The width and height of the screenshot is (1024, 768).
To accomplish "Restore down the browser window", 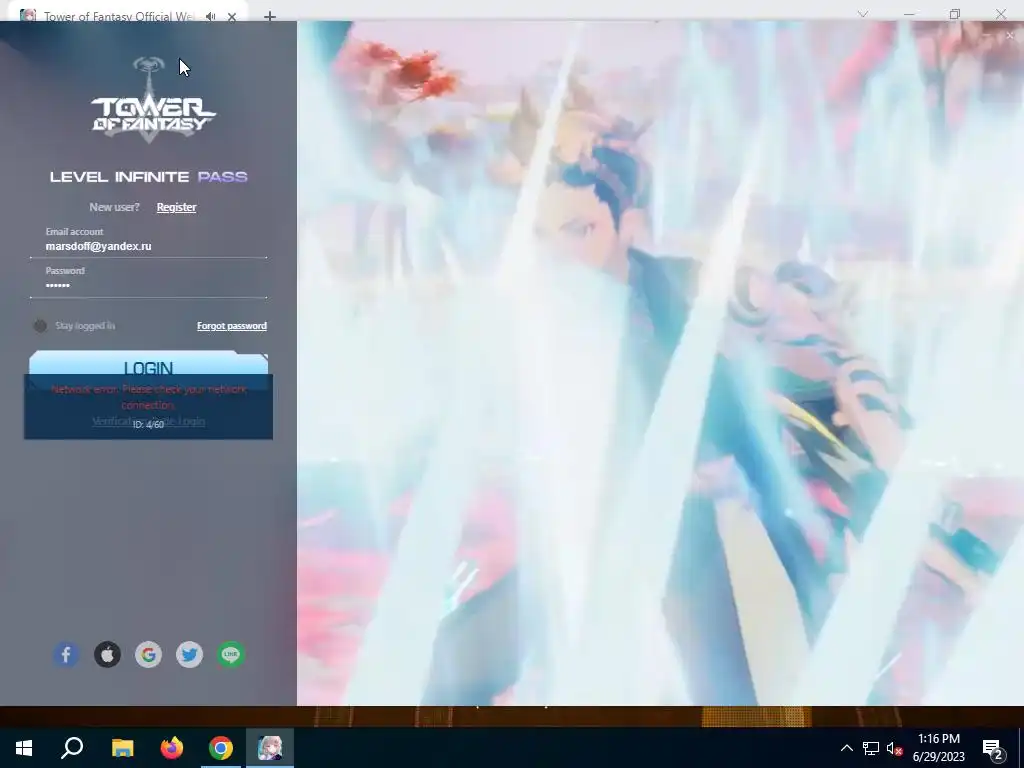I will pos(955,14).
